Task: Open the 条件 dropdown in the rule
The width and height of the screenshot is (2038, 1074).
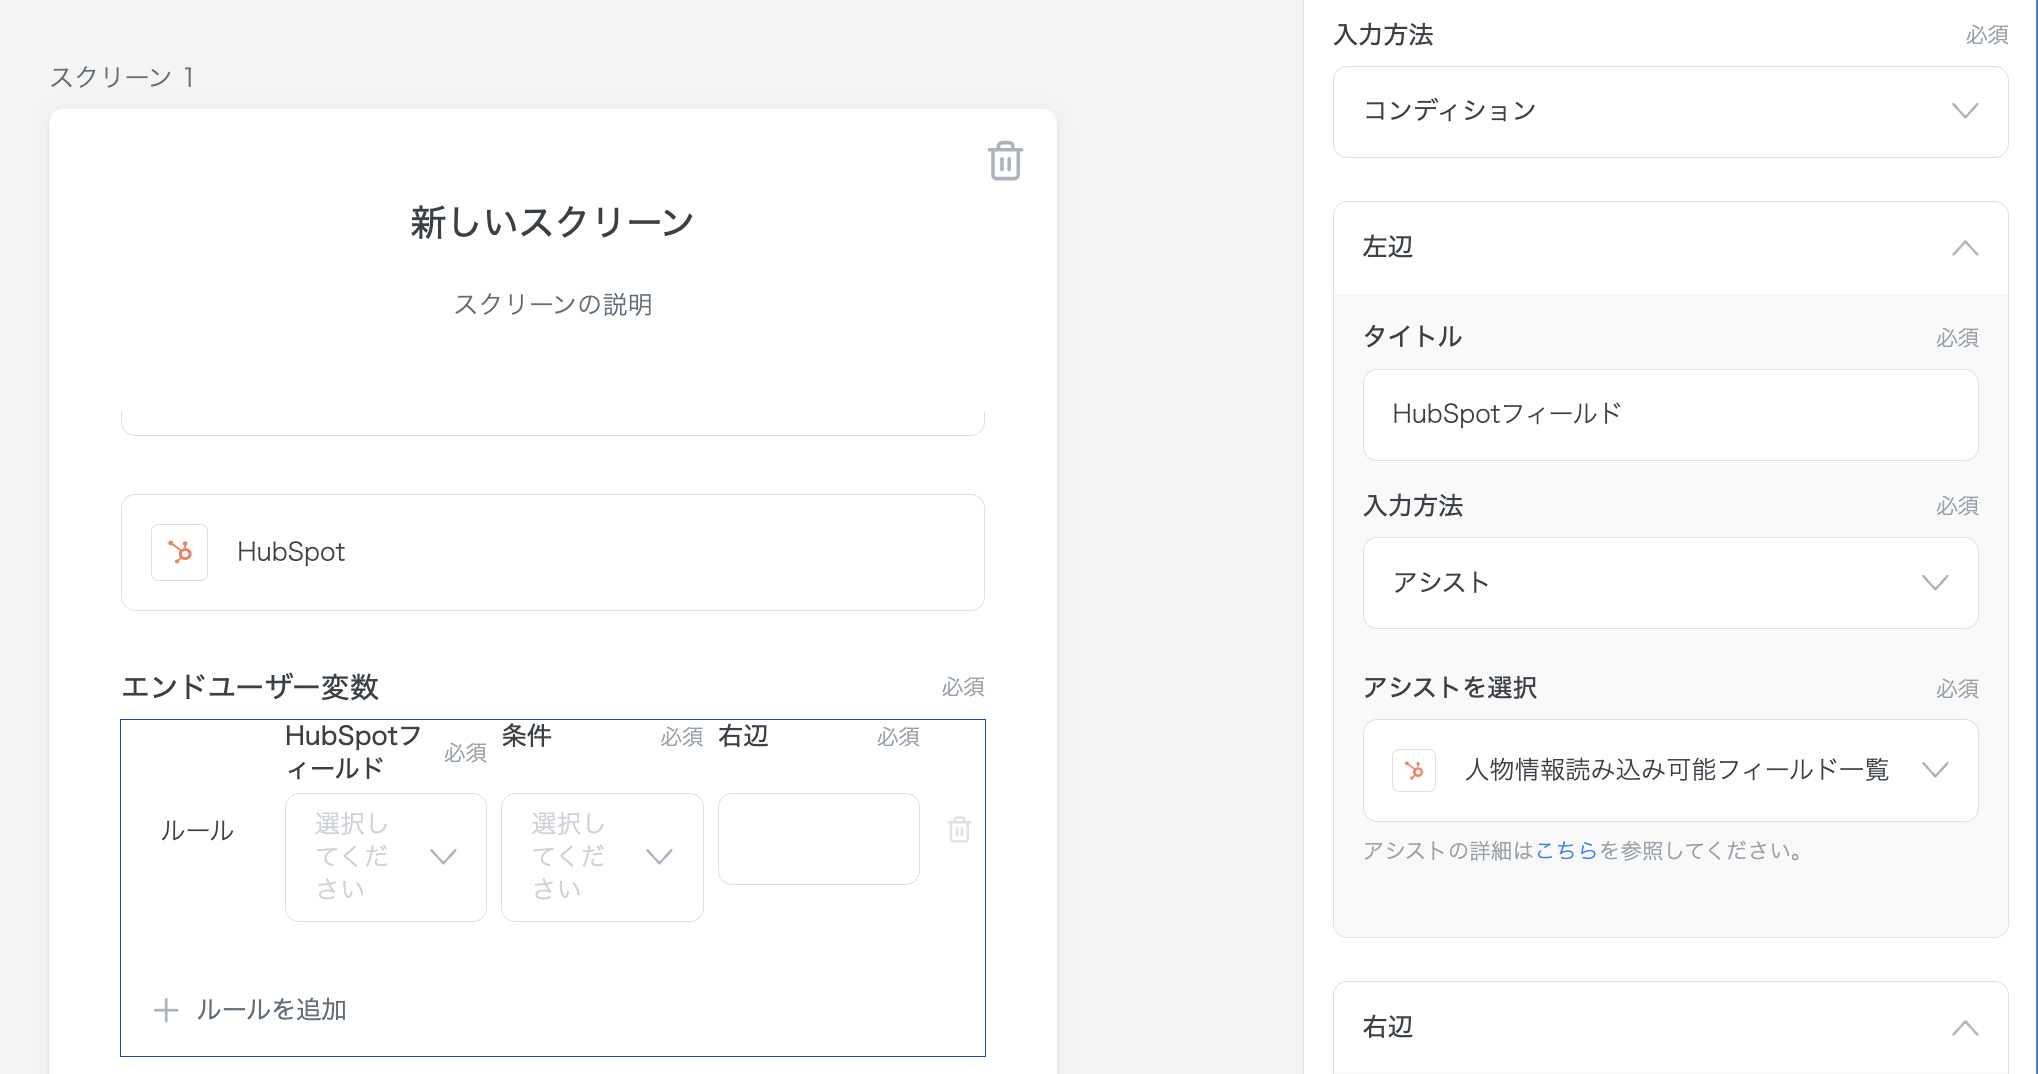Action: 602,857
